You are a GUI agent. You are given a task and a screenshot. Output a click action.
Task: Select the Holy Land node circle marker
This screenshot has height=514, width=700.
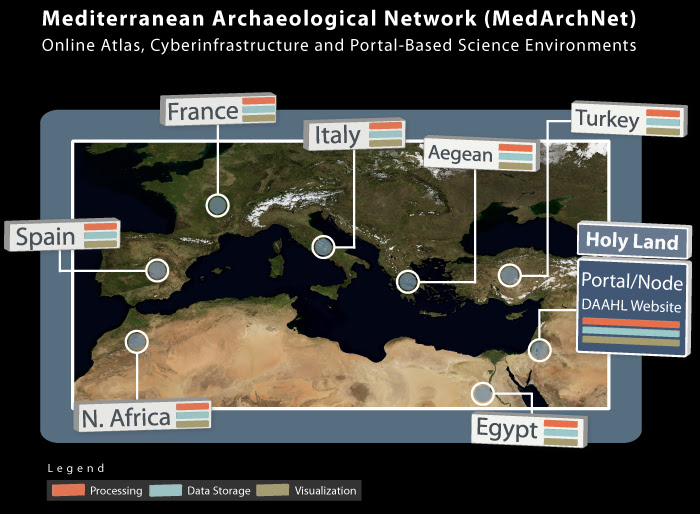pos(539,350)
